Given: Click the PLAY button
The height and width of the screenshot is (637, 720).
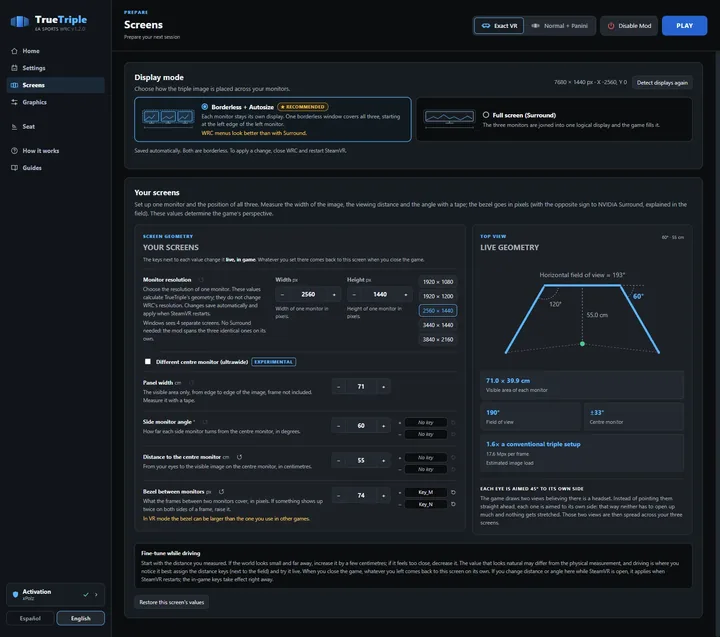Looking at the screenshot, I should (684, 26).
